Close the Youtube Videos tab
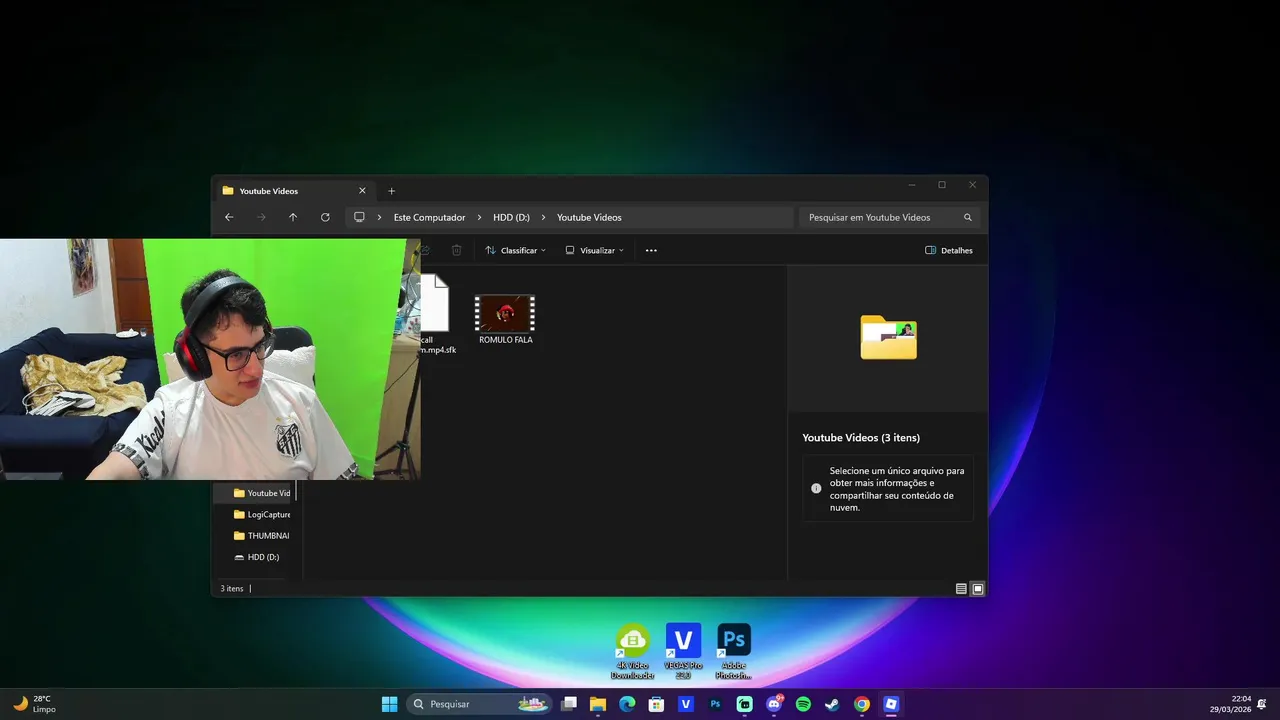Screen dimensions: 1280x720 362,191
